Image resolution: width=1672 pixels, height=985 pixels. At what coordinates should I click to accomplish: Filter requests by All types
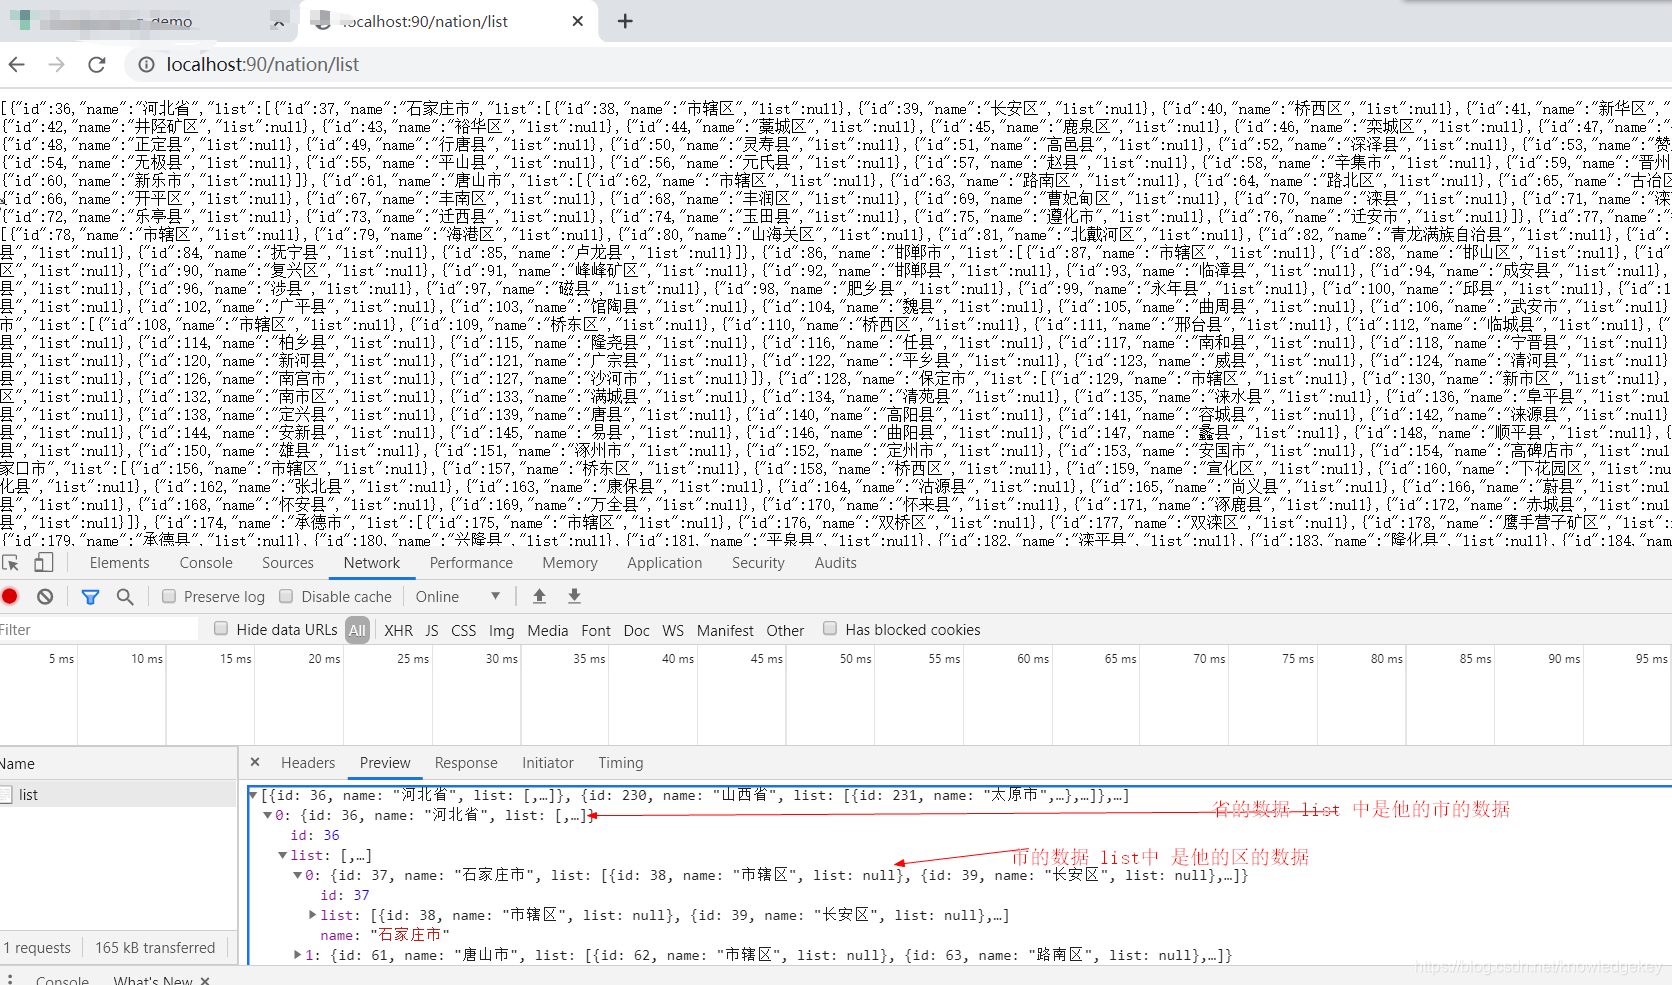tap(357, 630)
